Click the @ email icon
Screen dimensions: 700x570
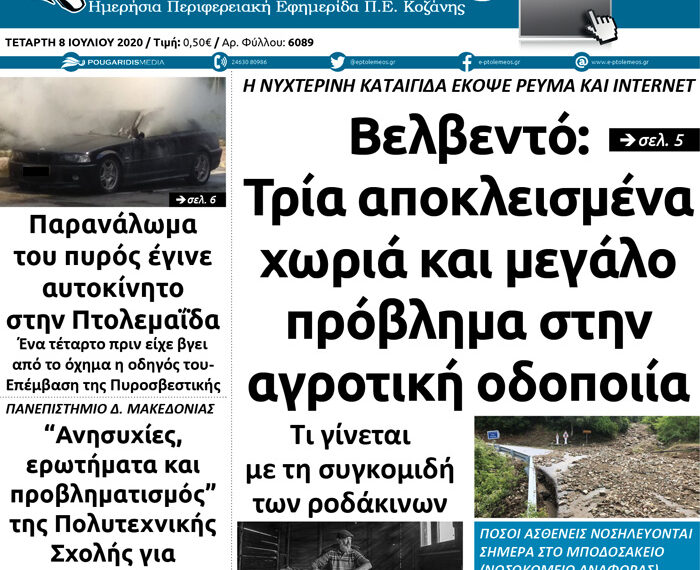(581, 62)
